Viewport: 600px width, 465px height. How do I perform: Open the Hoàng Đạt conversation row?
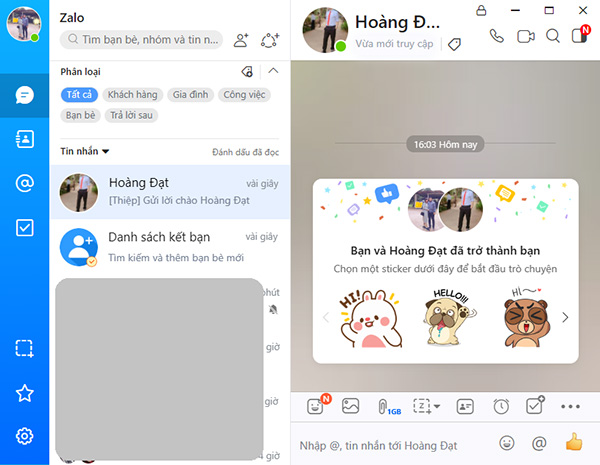[x=170, y=192]
